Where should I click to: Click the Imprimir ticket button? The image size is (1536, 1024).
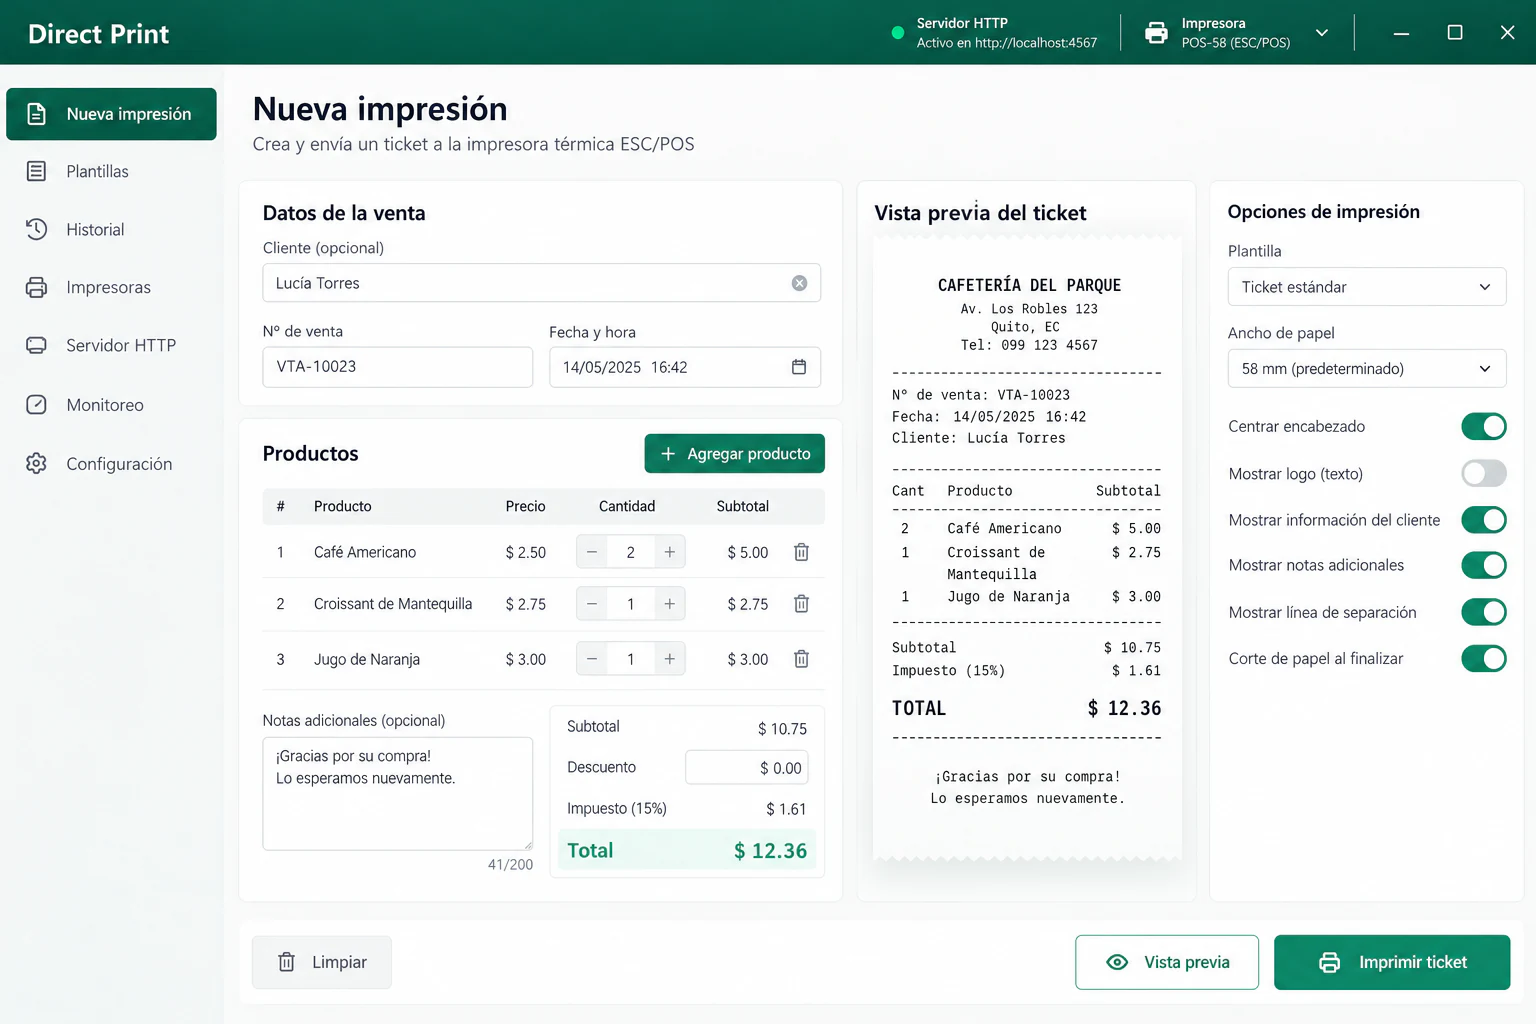point(1392,962)
